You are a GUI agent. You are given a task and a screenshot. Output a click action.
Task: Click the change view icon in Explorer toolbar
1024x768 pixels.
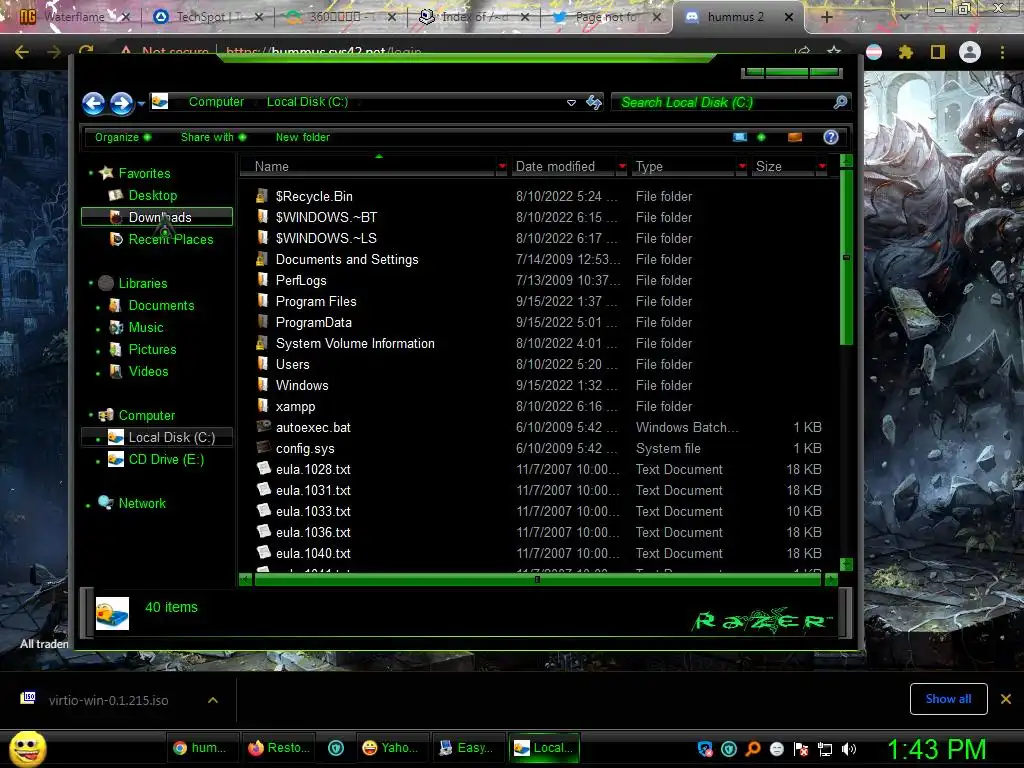(740, 137)
